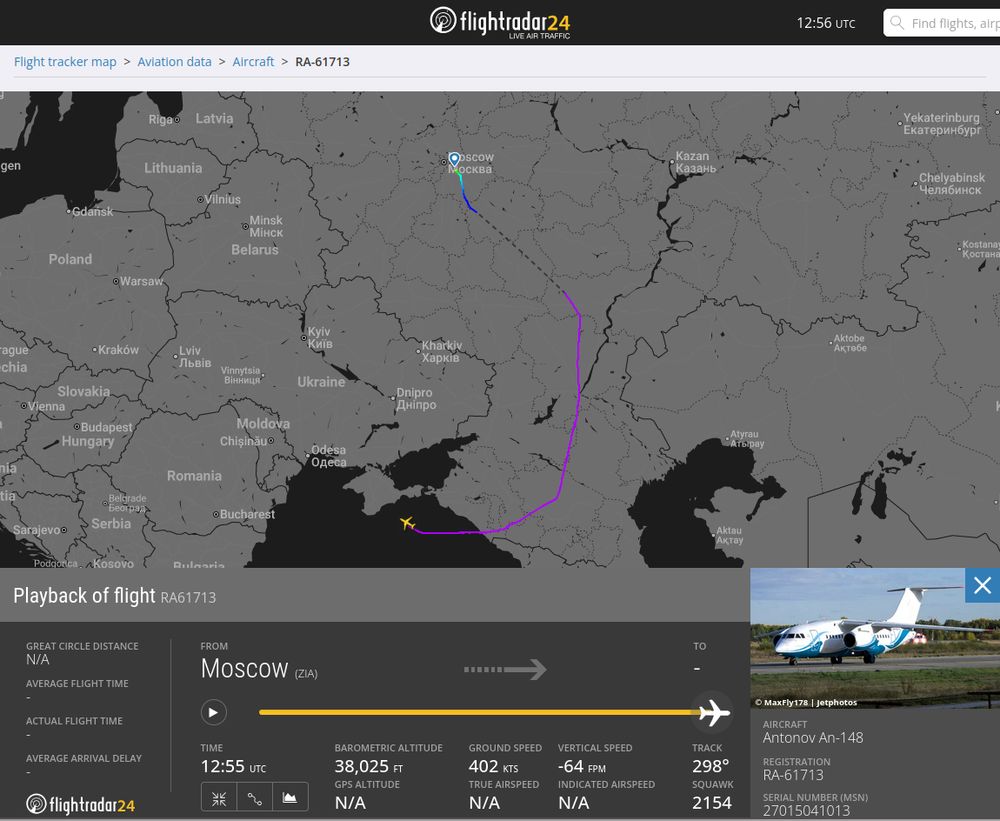Click the Budapest city label on map
This screenshot has height=821, width=1000.
point(107,427)
